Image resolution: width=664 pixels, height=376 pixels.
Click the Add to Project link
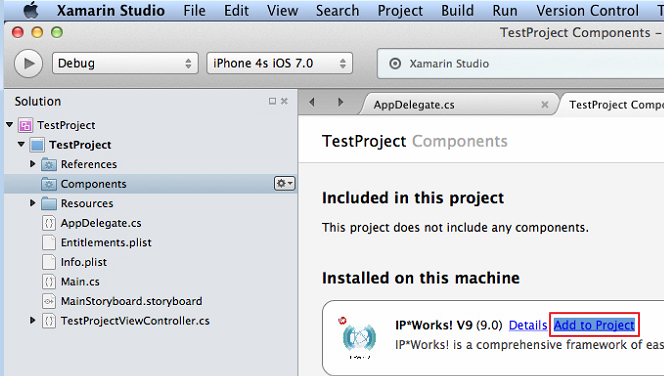pos(594,325)
